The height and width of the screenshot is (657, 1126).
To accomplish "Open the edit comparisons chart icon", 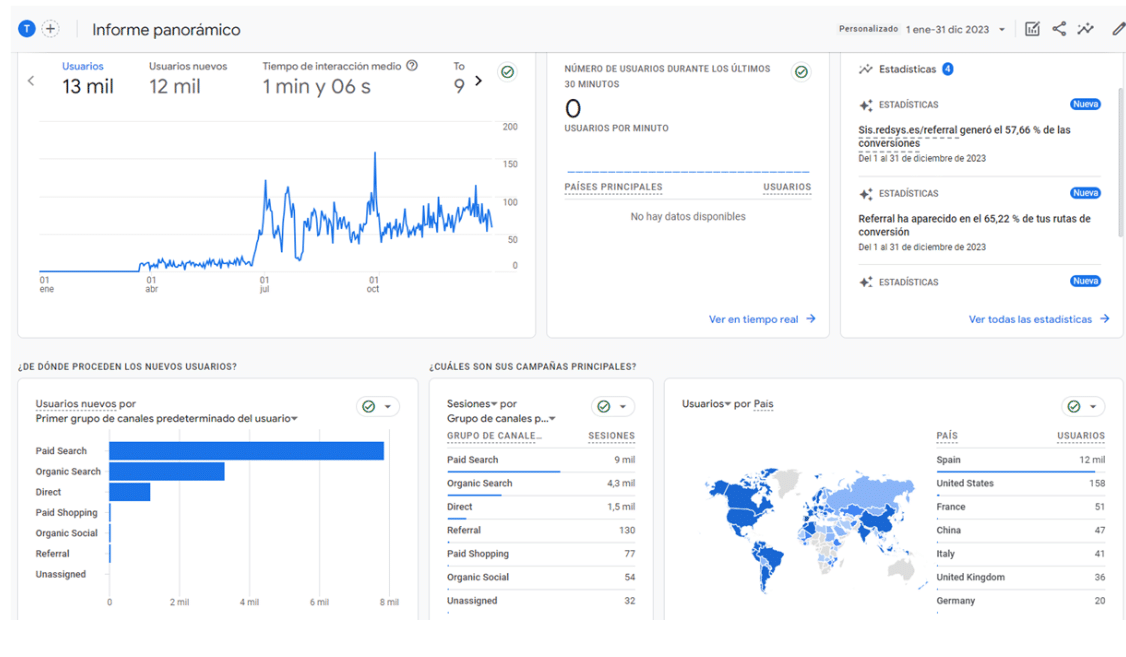I will (1032, 29).
